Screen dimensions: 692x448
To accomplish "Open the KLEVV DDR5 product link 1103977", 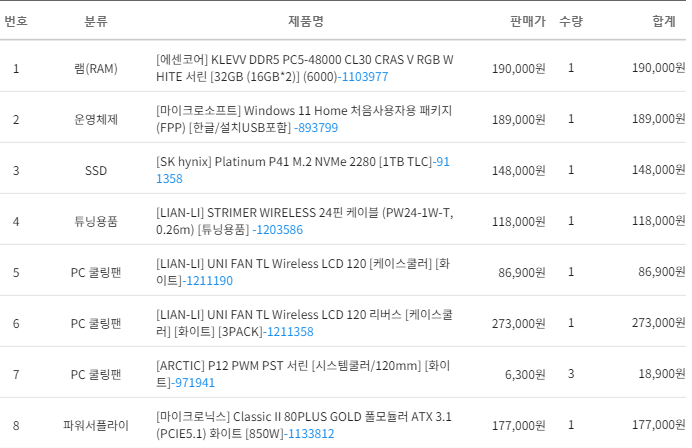I will click(365, 76).
